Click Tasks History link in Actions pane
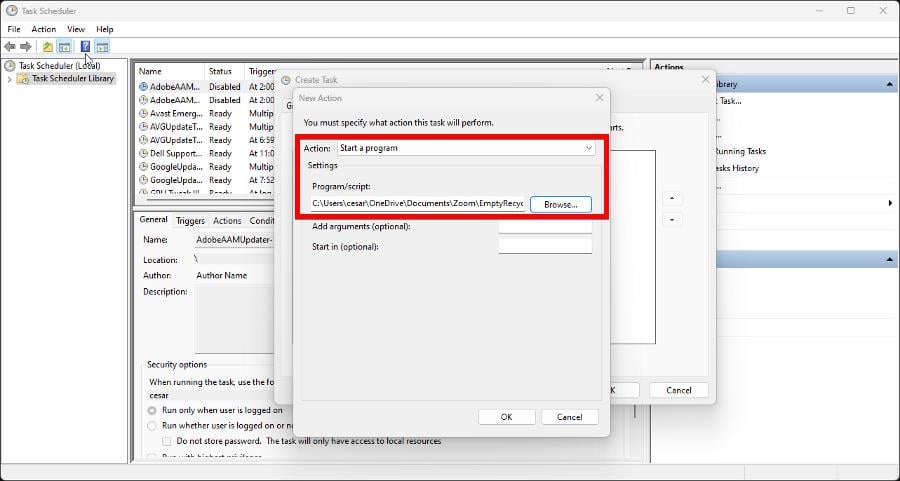This screenshot has height=481, width=900. coord(737,168)
